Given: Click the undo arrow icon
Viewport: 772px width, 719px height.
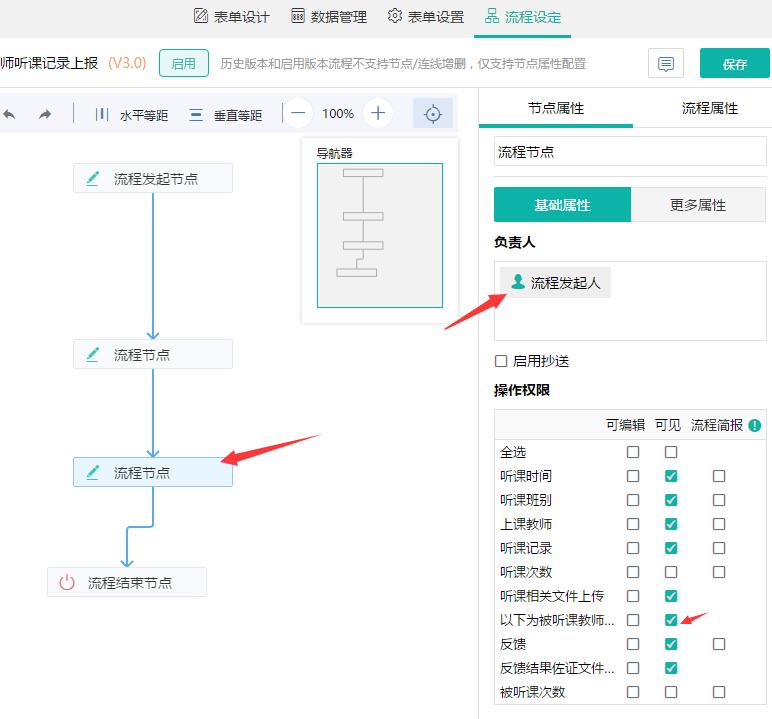Looking at the screenshot, I should [x=9, y=114].
